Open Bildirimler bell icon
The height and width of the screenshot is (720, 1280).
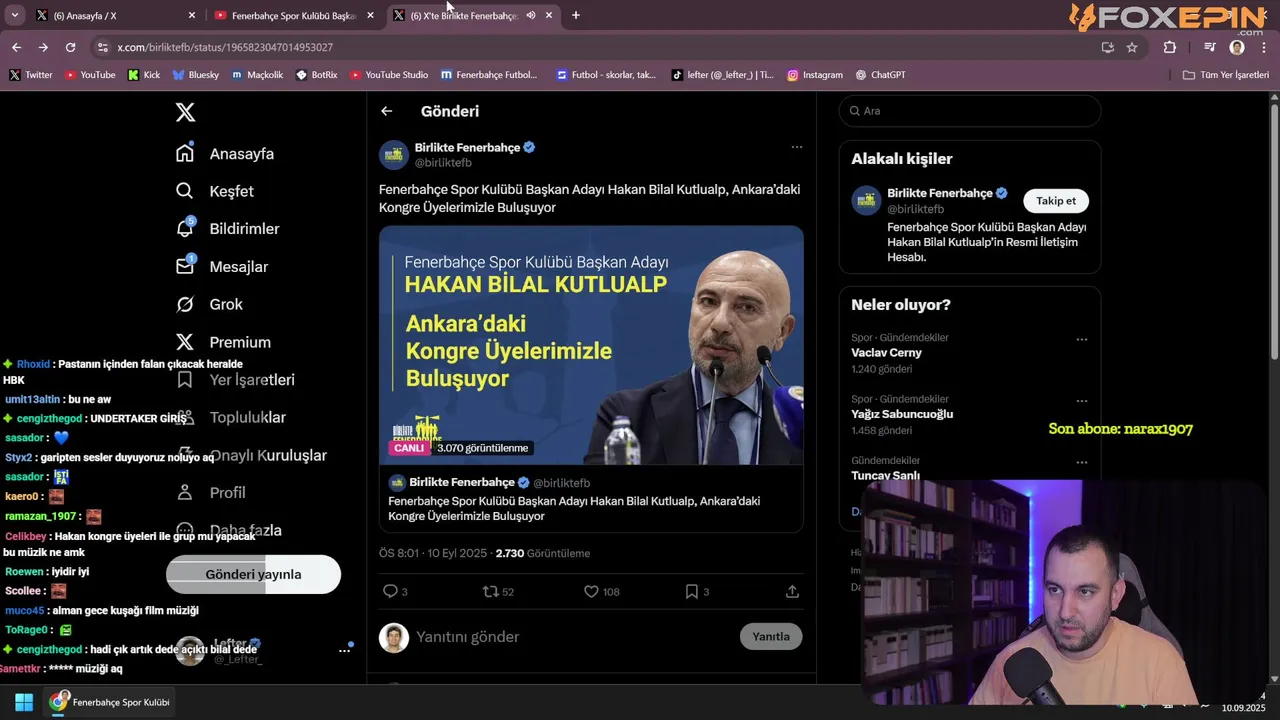pyautogui.click(x=184, y=228)
